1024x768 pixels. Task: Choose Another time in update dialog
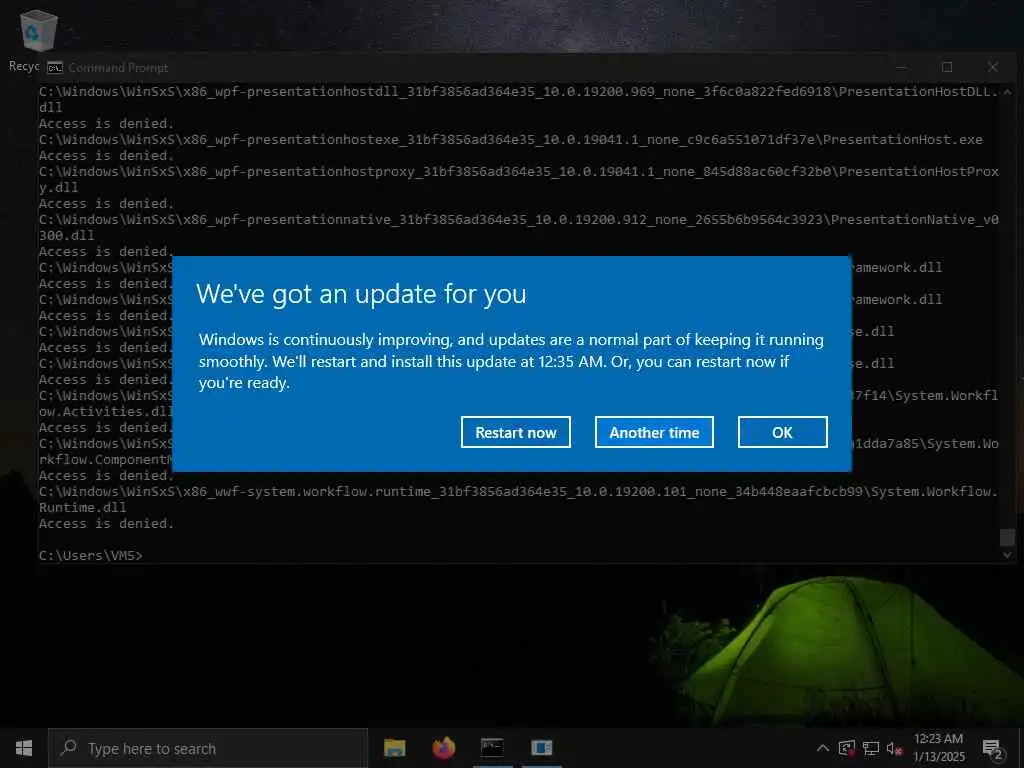point(654,432)
